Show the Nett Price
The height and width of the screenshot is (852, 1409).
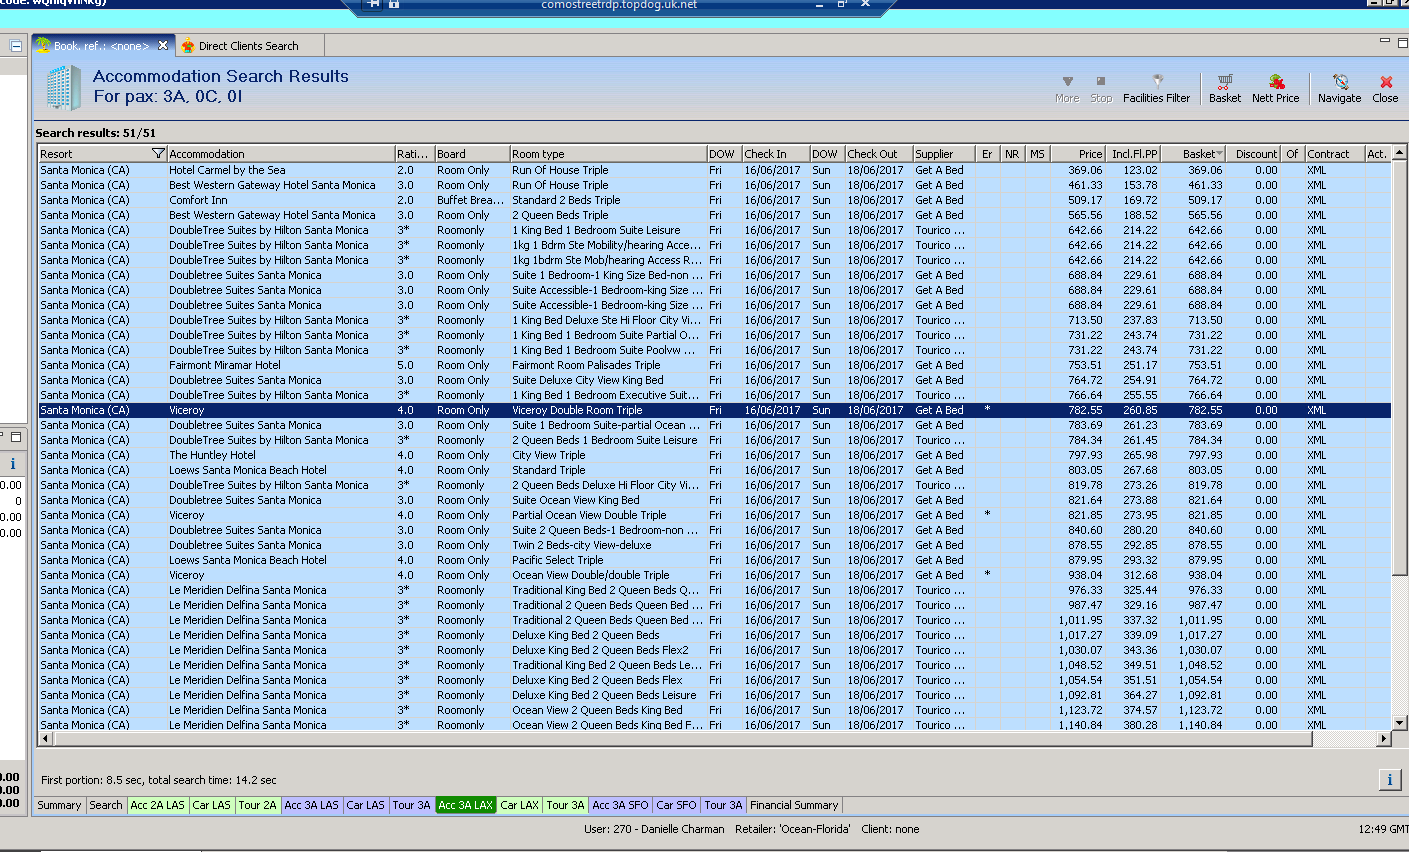coord(1275,88)
